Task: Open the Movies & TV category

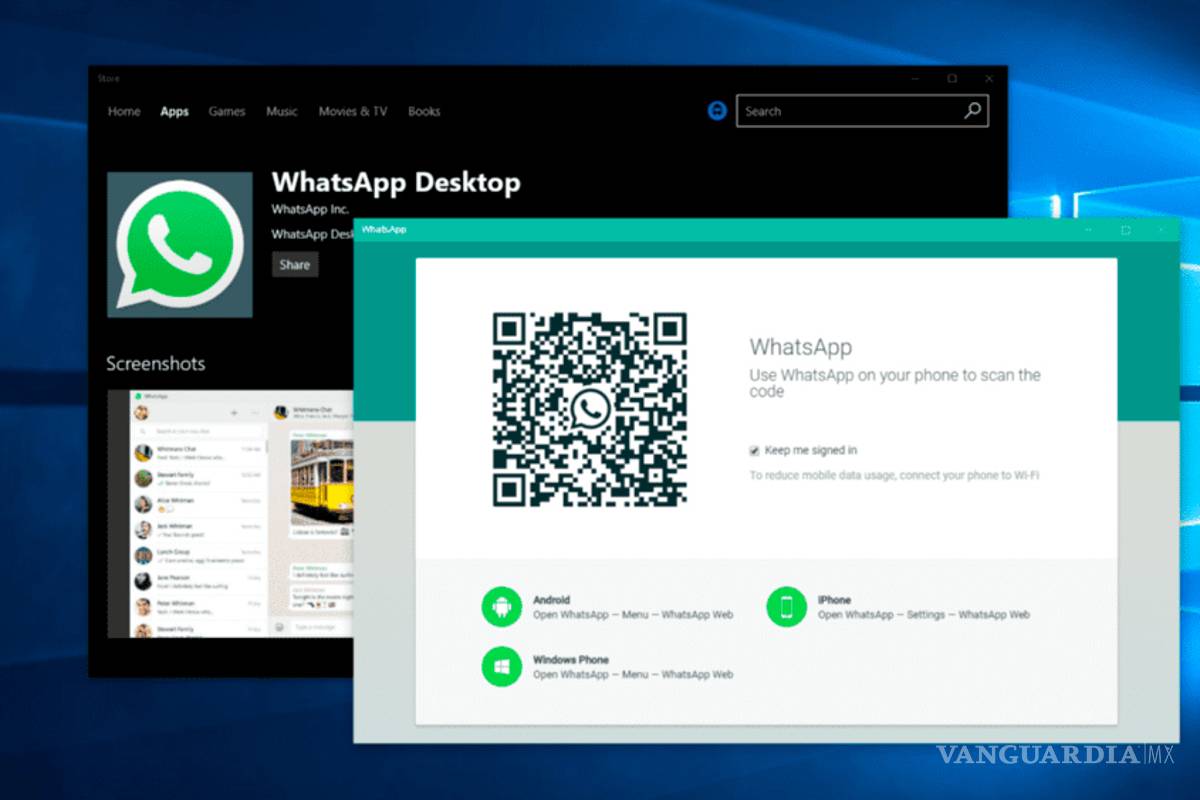Action: coord(352,111)
